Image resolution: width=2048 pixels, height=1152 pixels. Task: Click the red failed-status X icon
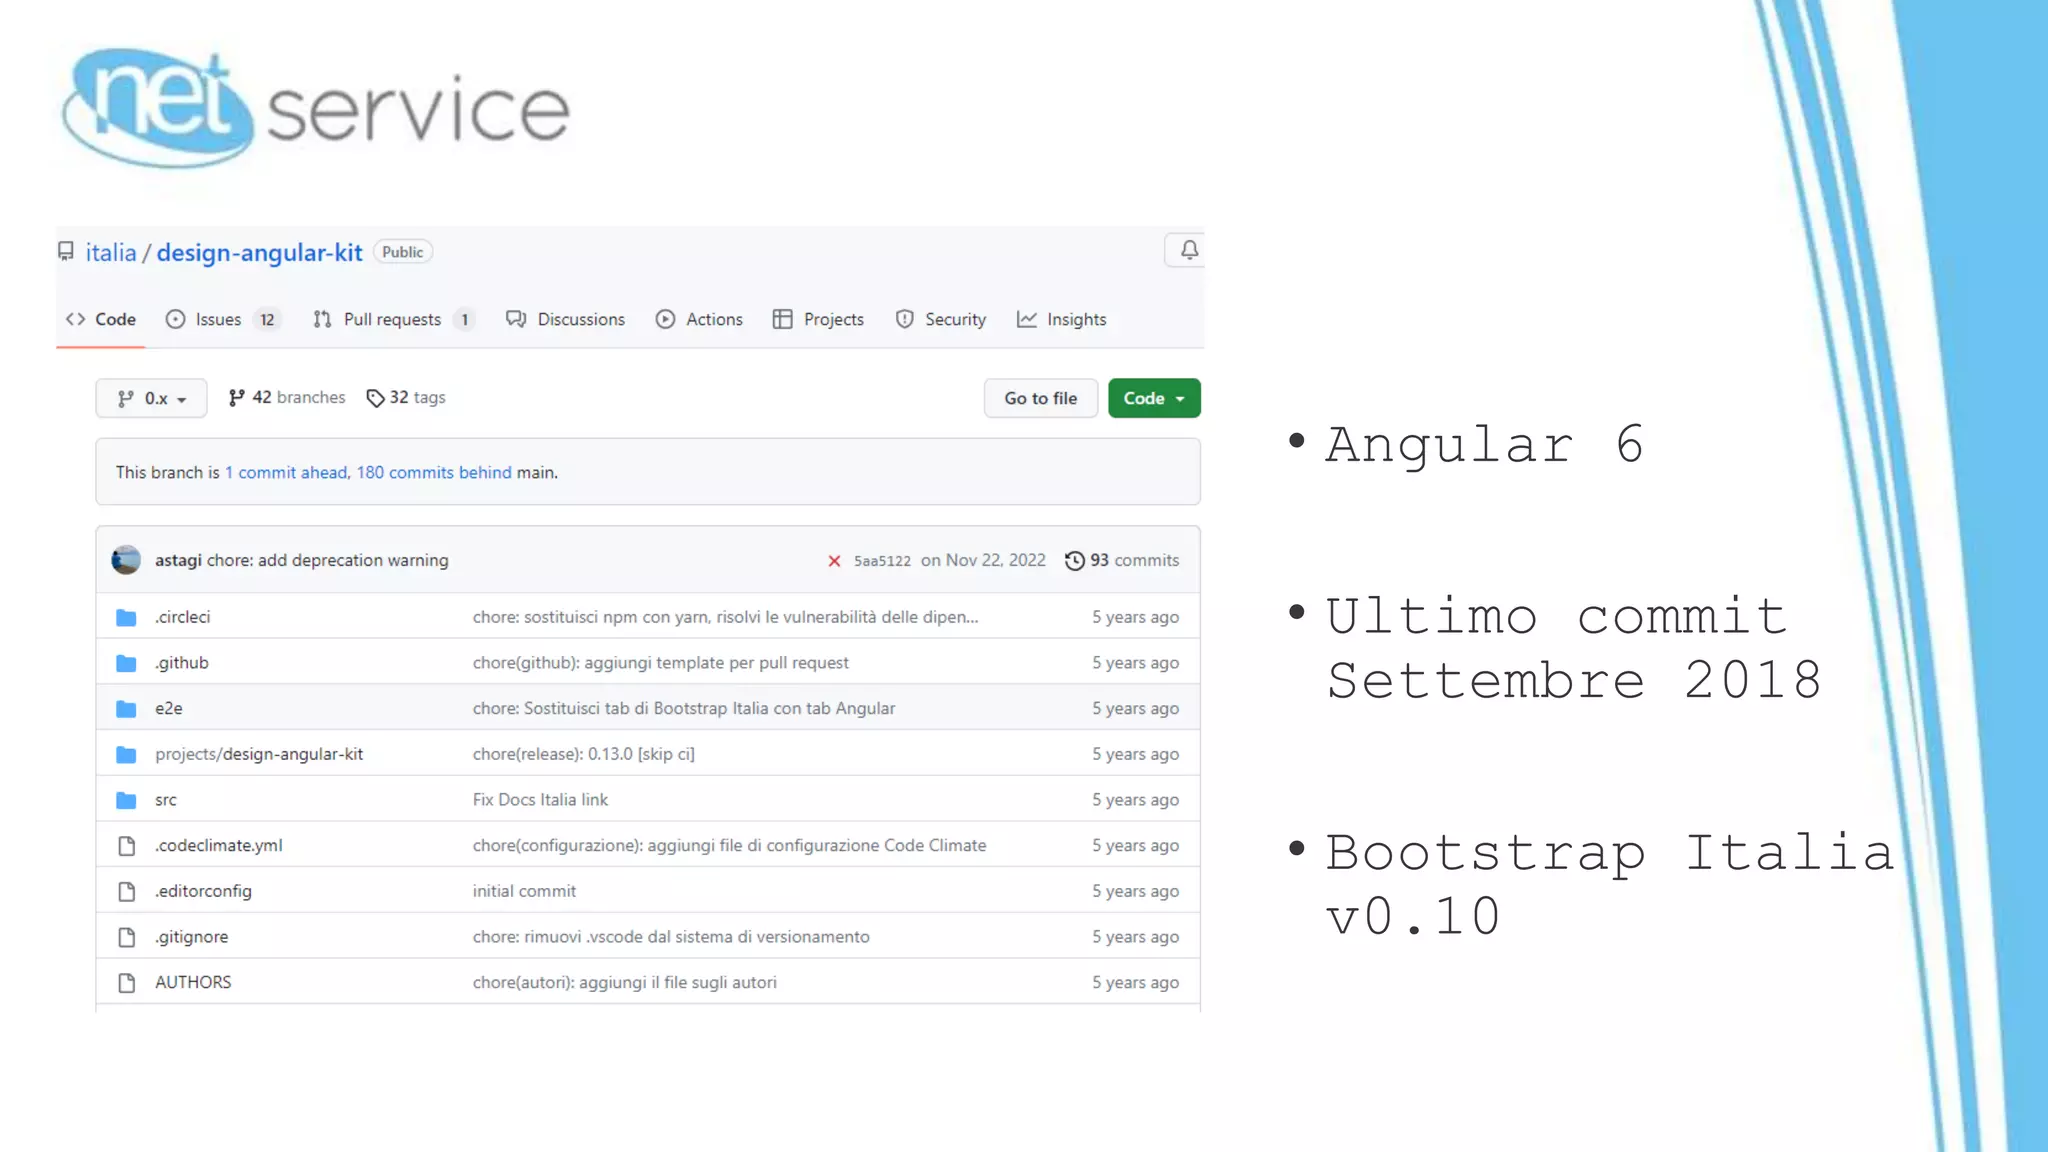coord(834,561)
